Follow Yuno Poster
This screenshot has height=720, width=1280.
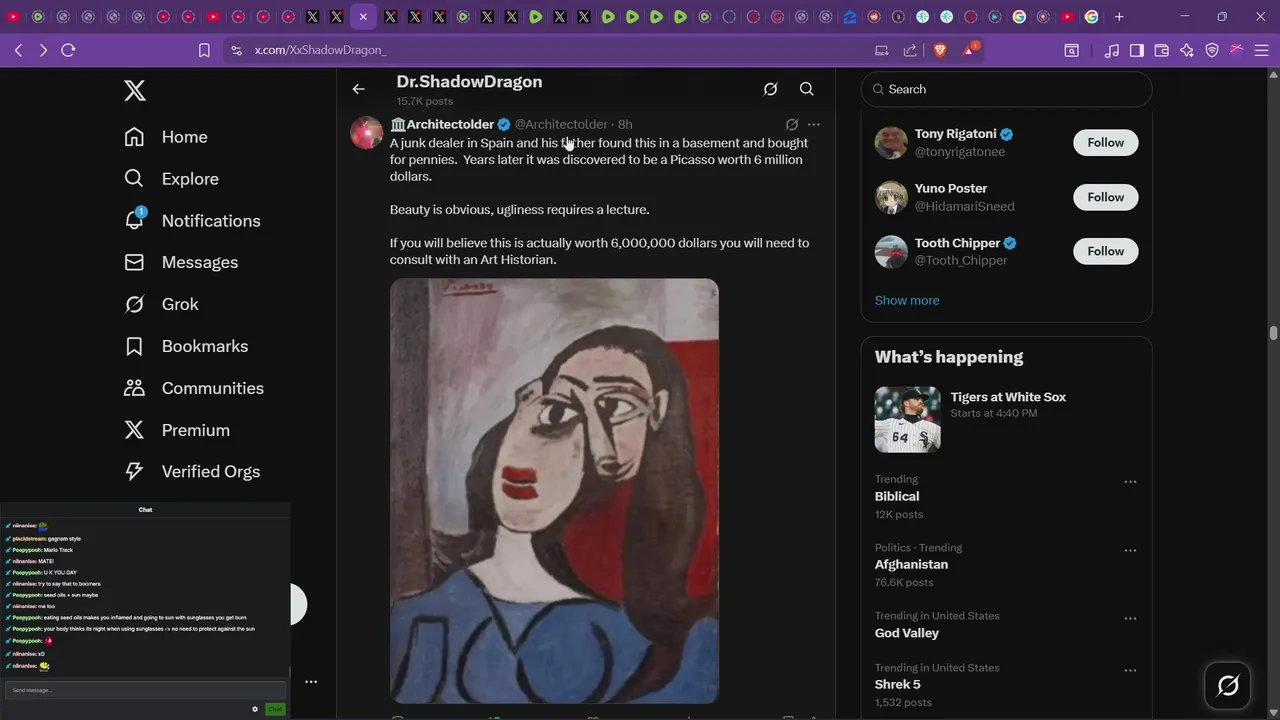[1106, 197]
